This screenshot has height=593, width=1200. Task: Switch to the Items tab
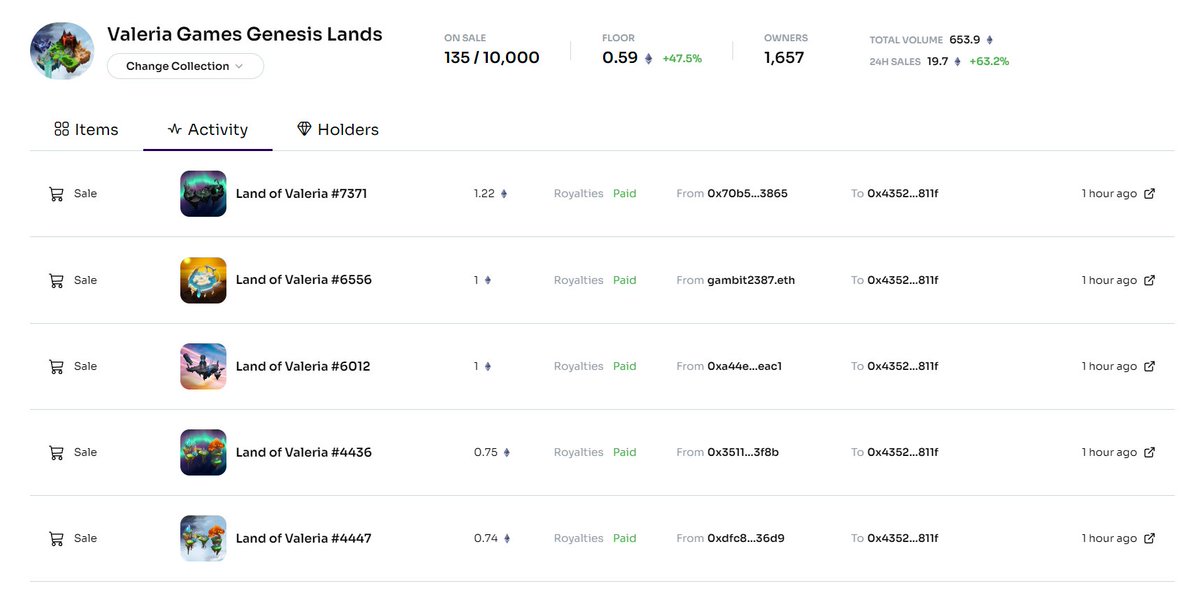click(86, 129)
